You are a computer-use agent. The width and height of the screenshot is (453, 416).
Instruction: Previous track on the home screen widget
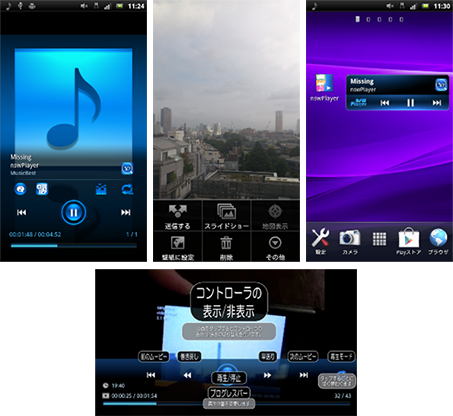385,103
